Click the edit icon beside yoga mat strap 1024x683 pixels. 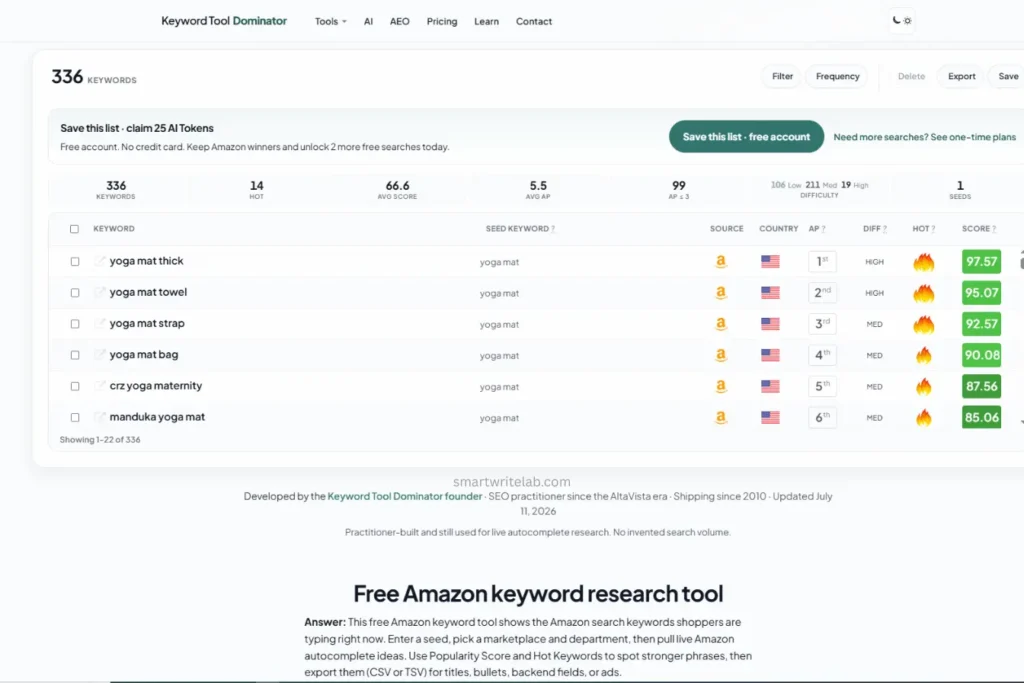pyautogui.click(x=99, y=324)
